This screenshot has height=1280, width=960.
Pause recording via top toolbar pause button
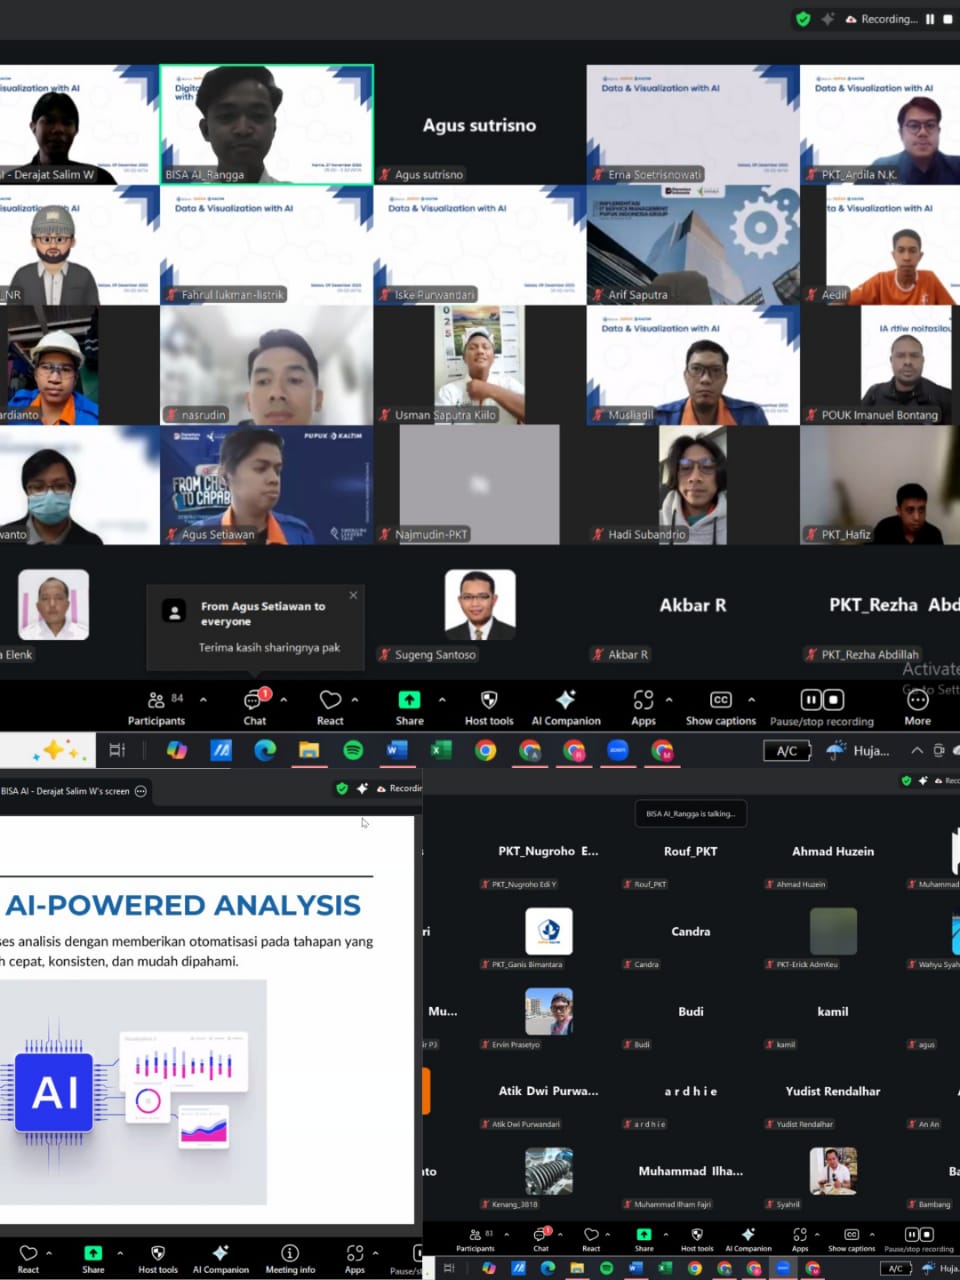point(811,699)
